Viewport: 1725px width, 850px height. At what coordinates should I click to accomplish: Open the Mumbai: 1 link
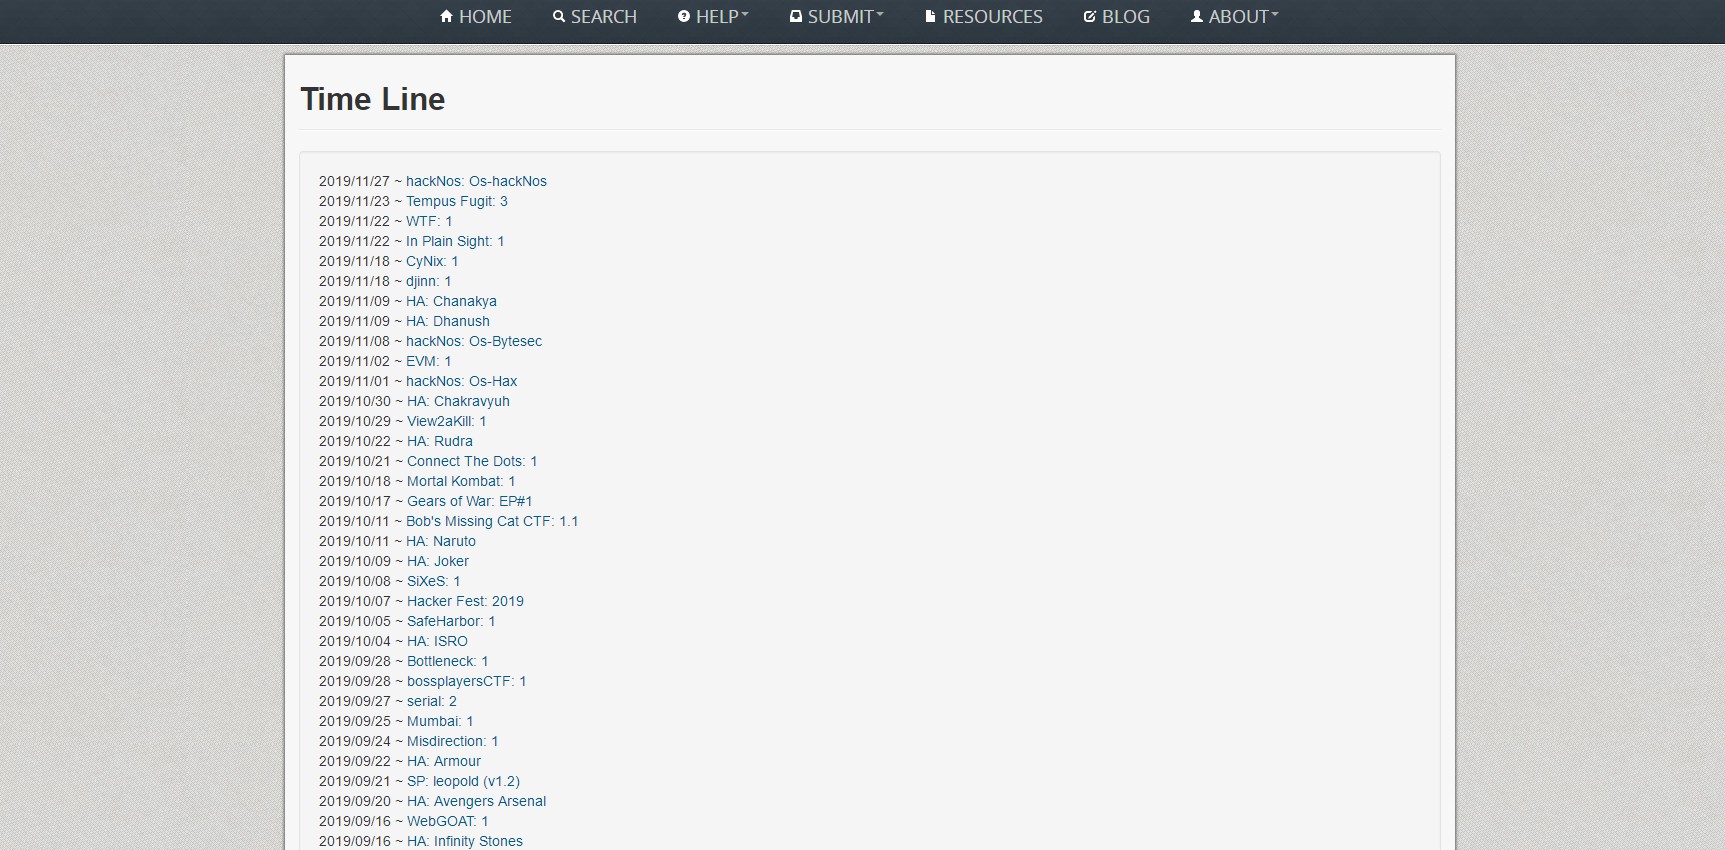point(440,721)
